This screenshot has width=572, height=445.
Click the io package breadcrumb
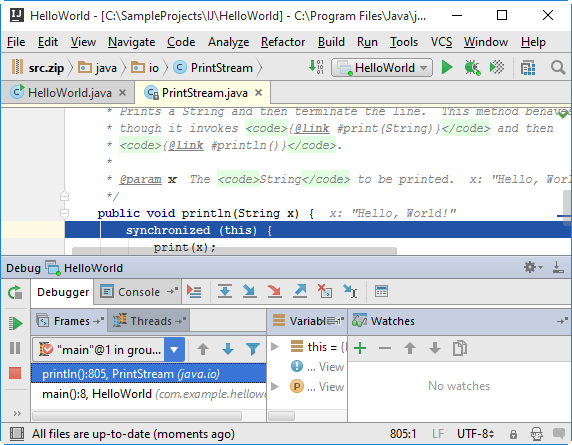coord(145,67)
